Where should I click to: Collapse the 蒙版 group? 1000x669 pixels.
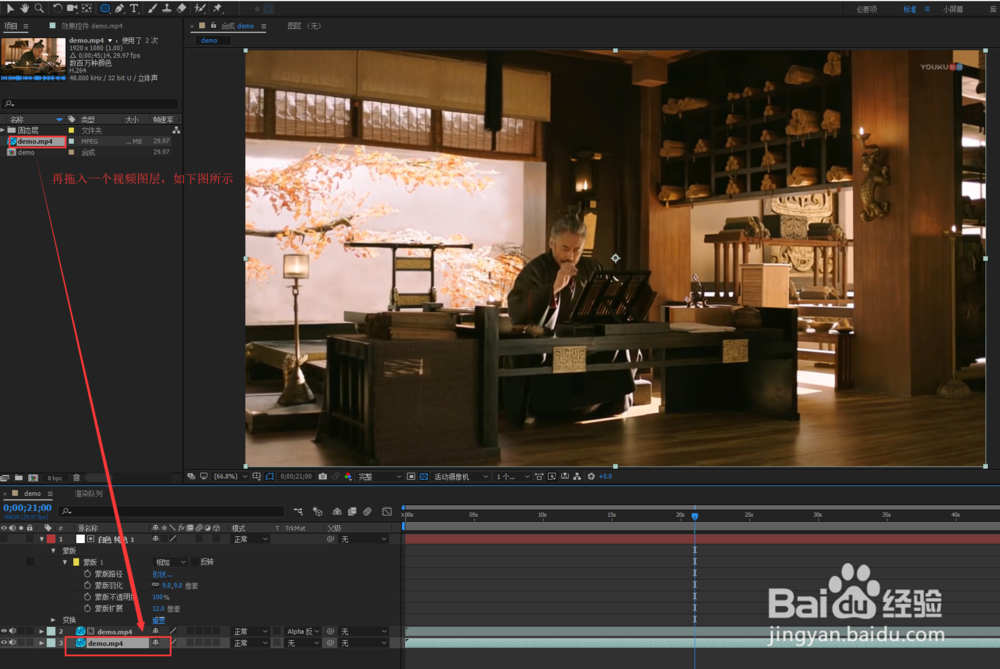point(54,550)
